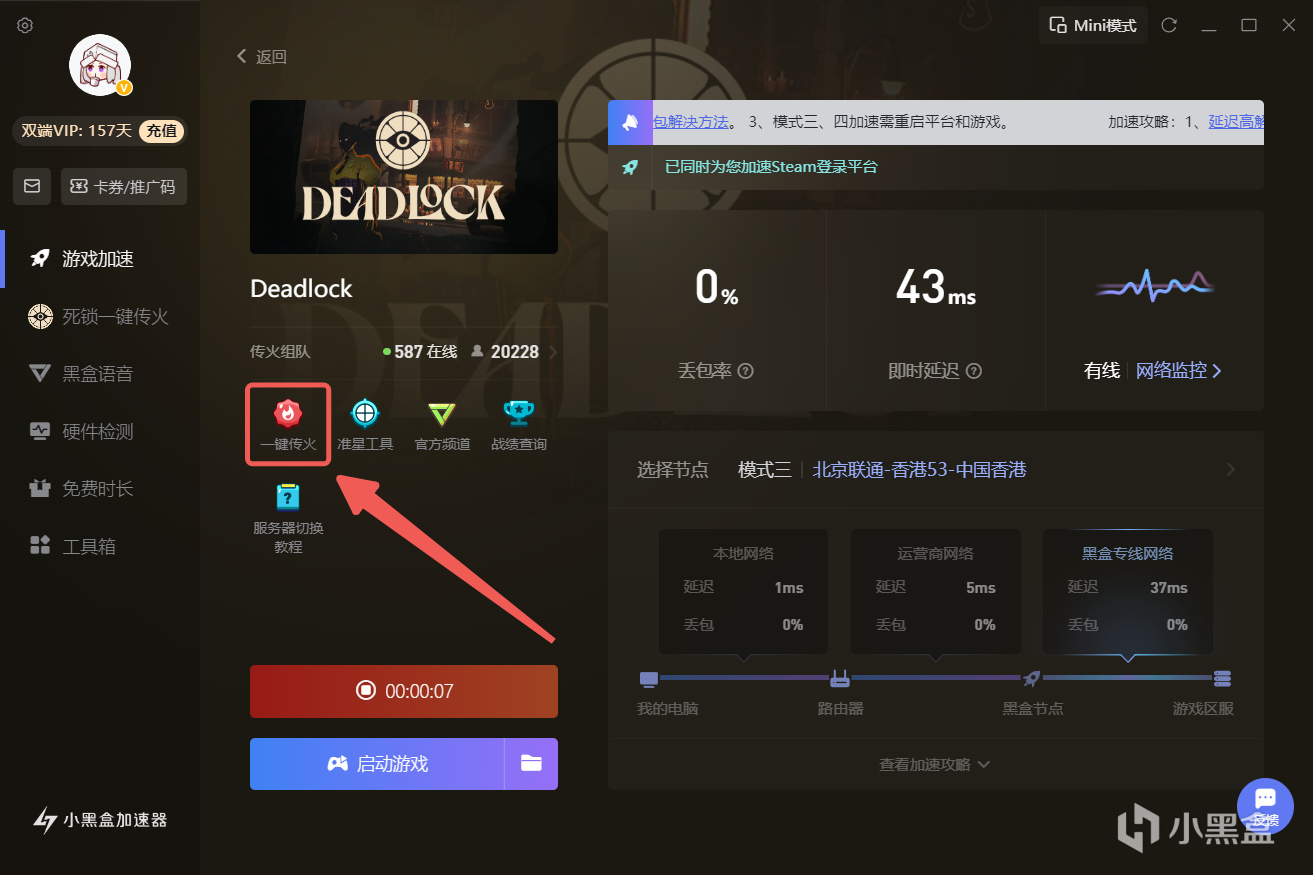Open 硬件检测 in the sidebar
The image size is (1313, 875).
tap(100, 432)
